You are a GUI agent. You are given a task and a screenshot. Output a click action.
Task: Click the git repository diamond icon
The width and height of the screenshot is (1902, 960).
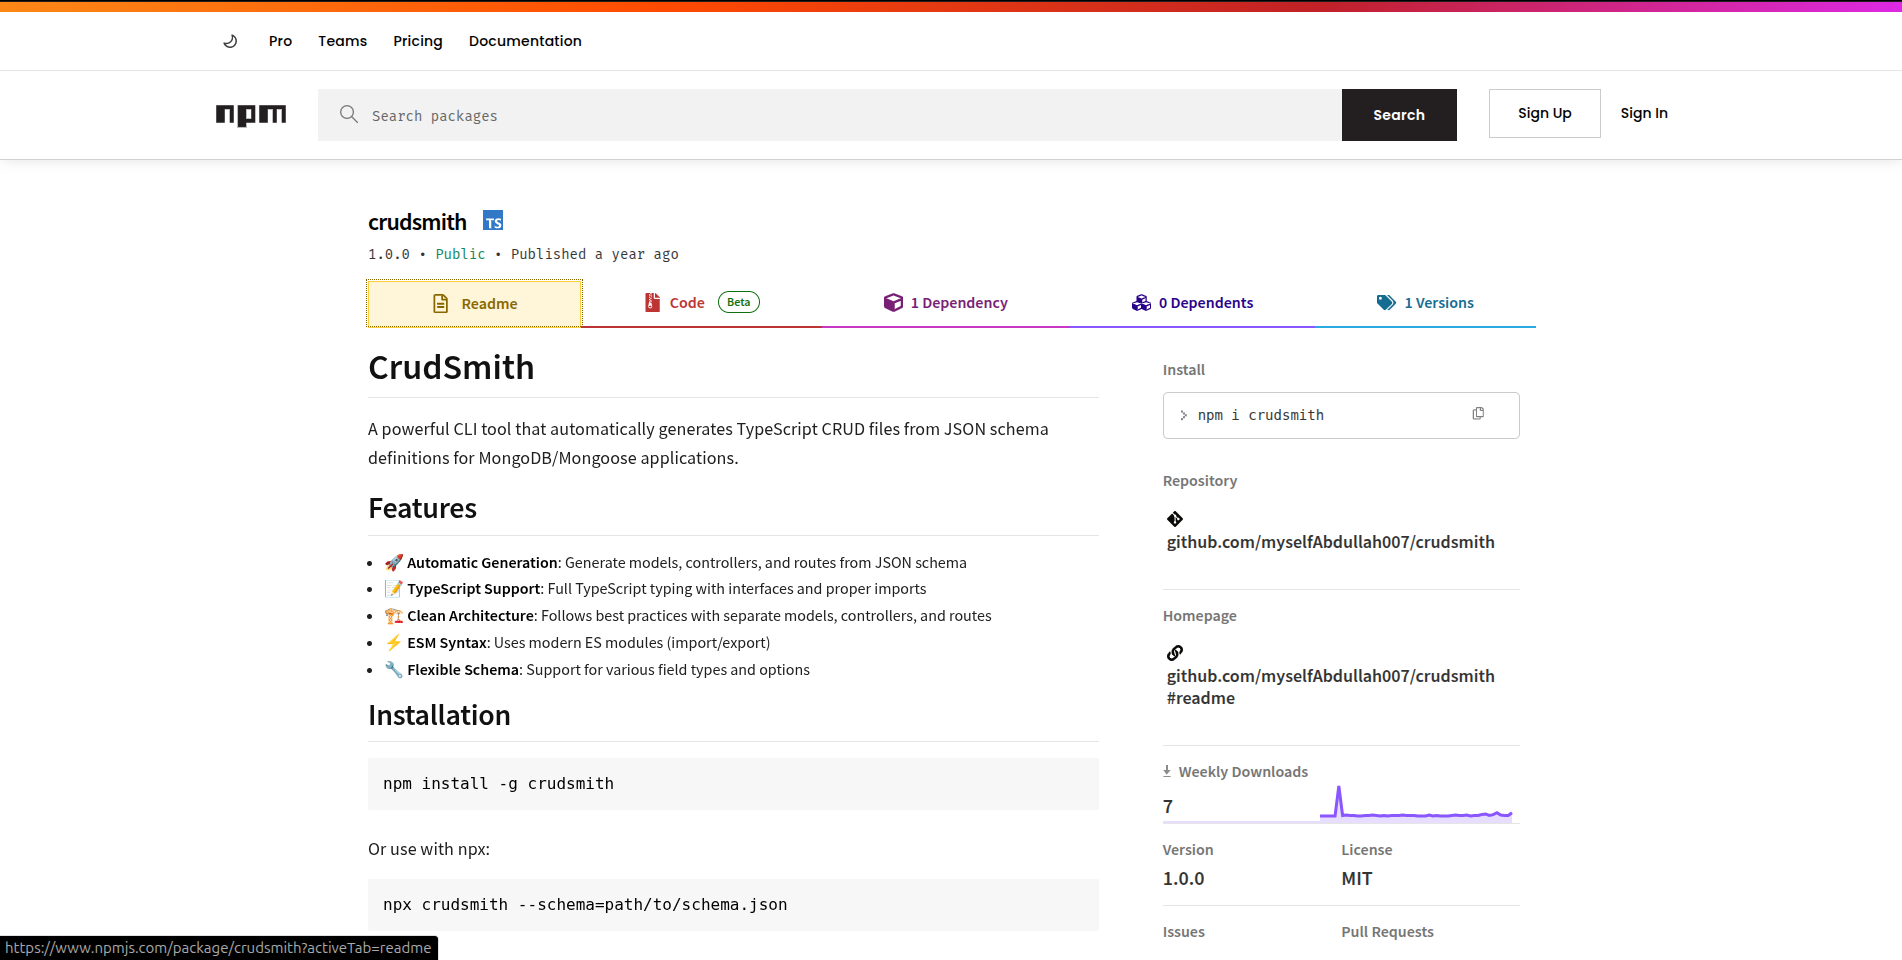(x=1175, y=519)
